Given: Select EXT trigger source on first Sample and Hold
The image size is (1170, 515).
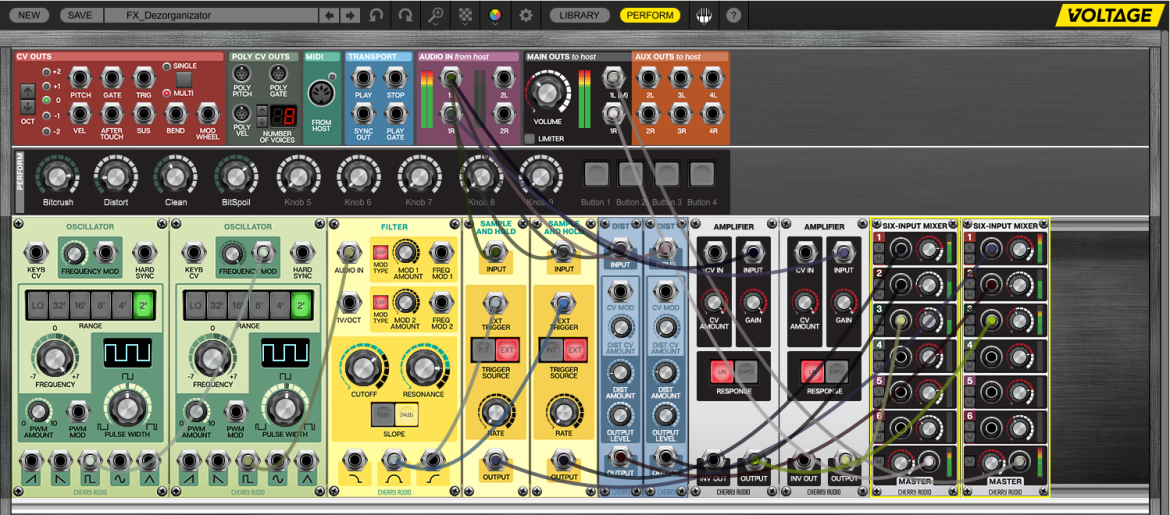Looking at the screenshot, I should click(x=507, y=349).
